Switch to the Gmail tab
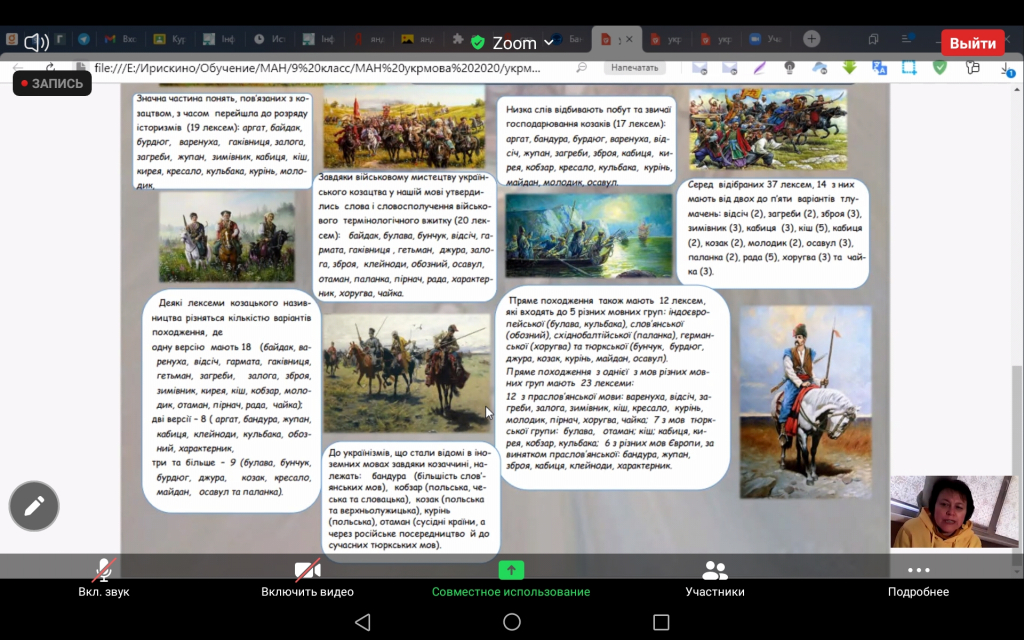Viewport: 1024px width, 640px height. (120, 39)
